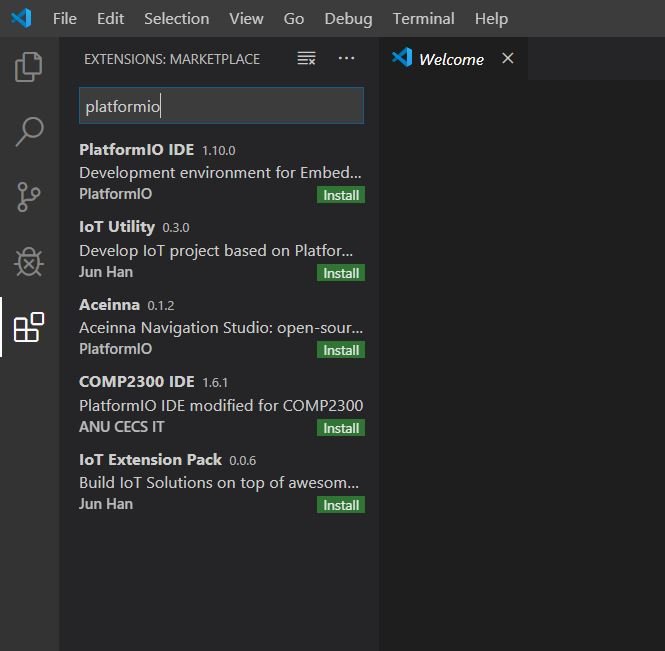The height and width of the screenshot is (651, 665).
Task: Open the Go menu
Action: click(294, 19)
